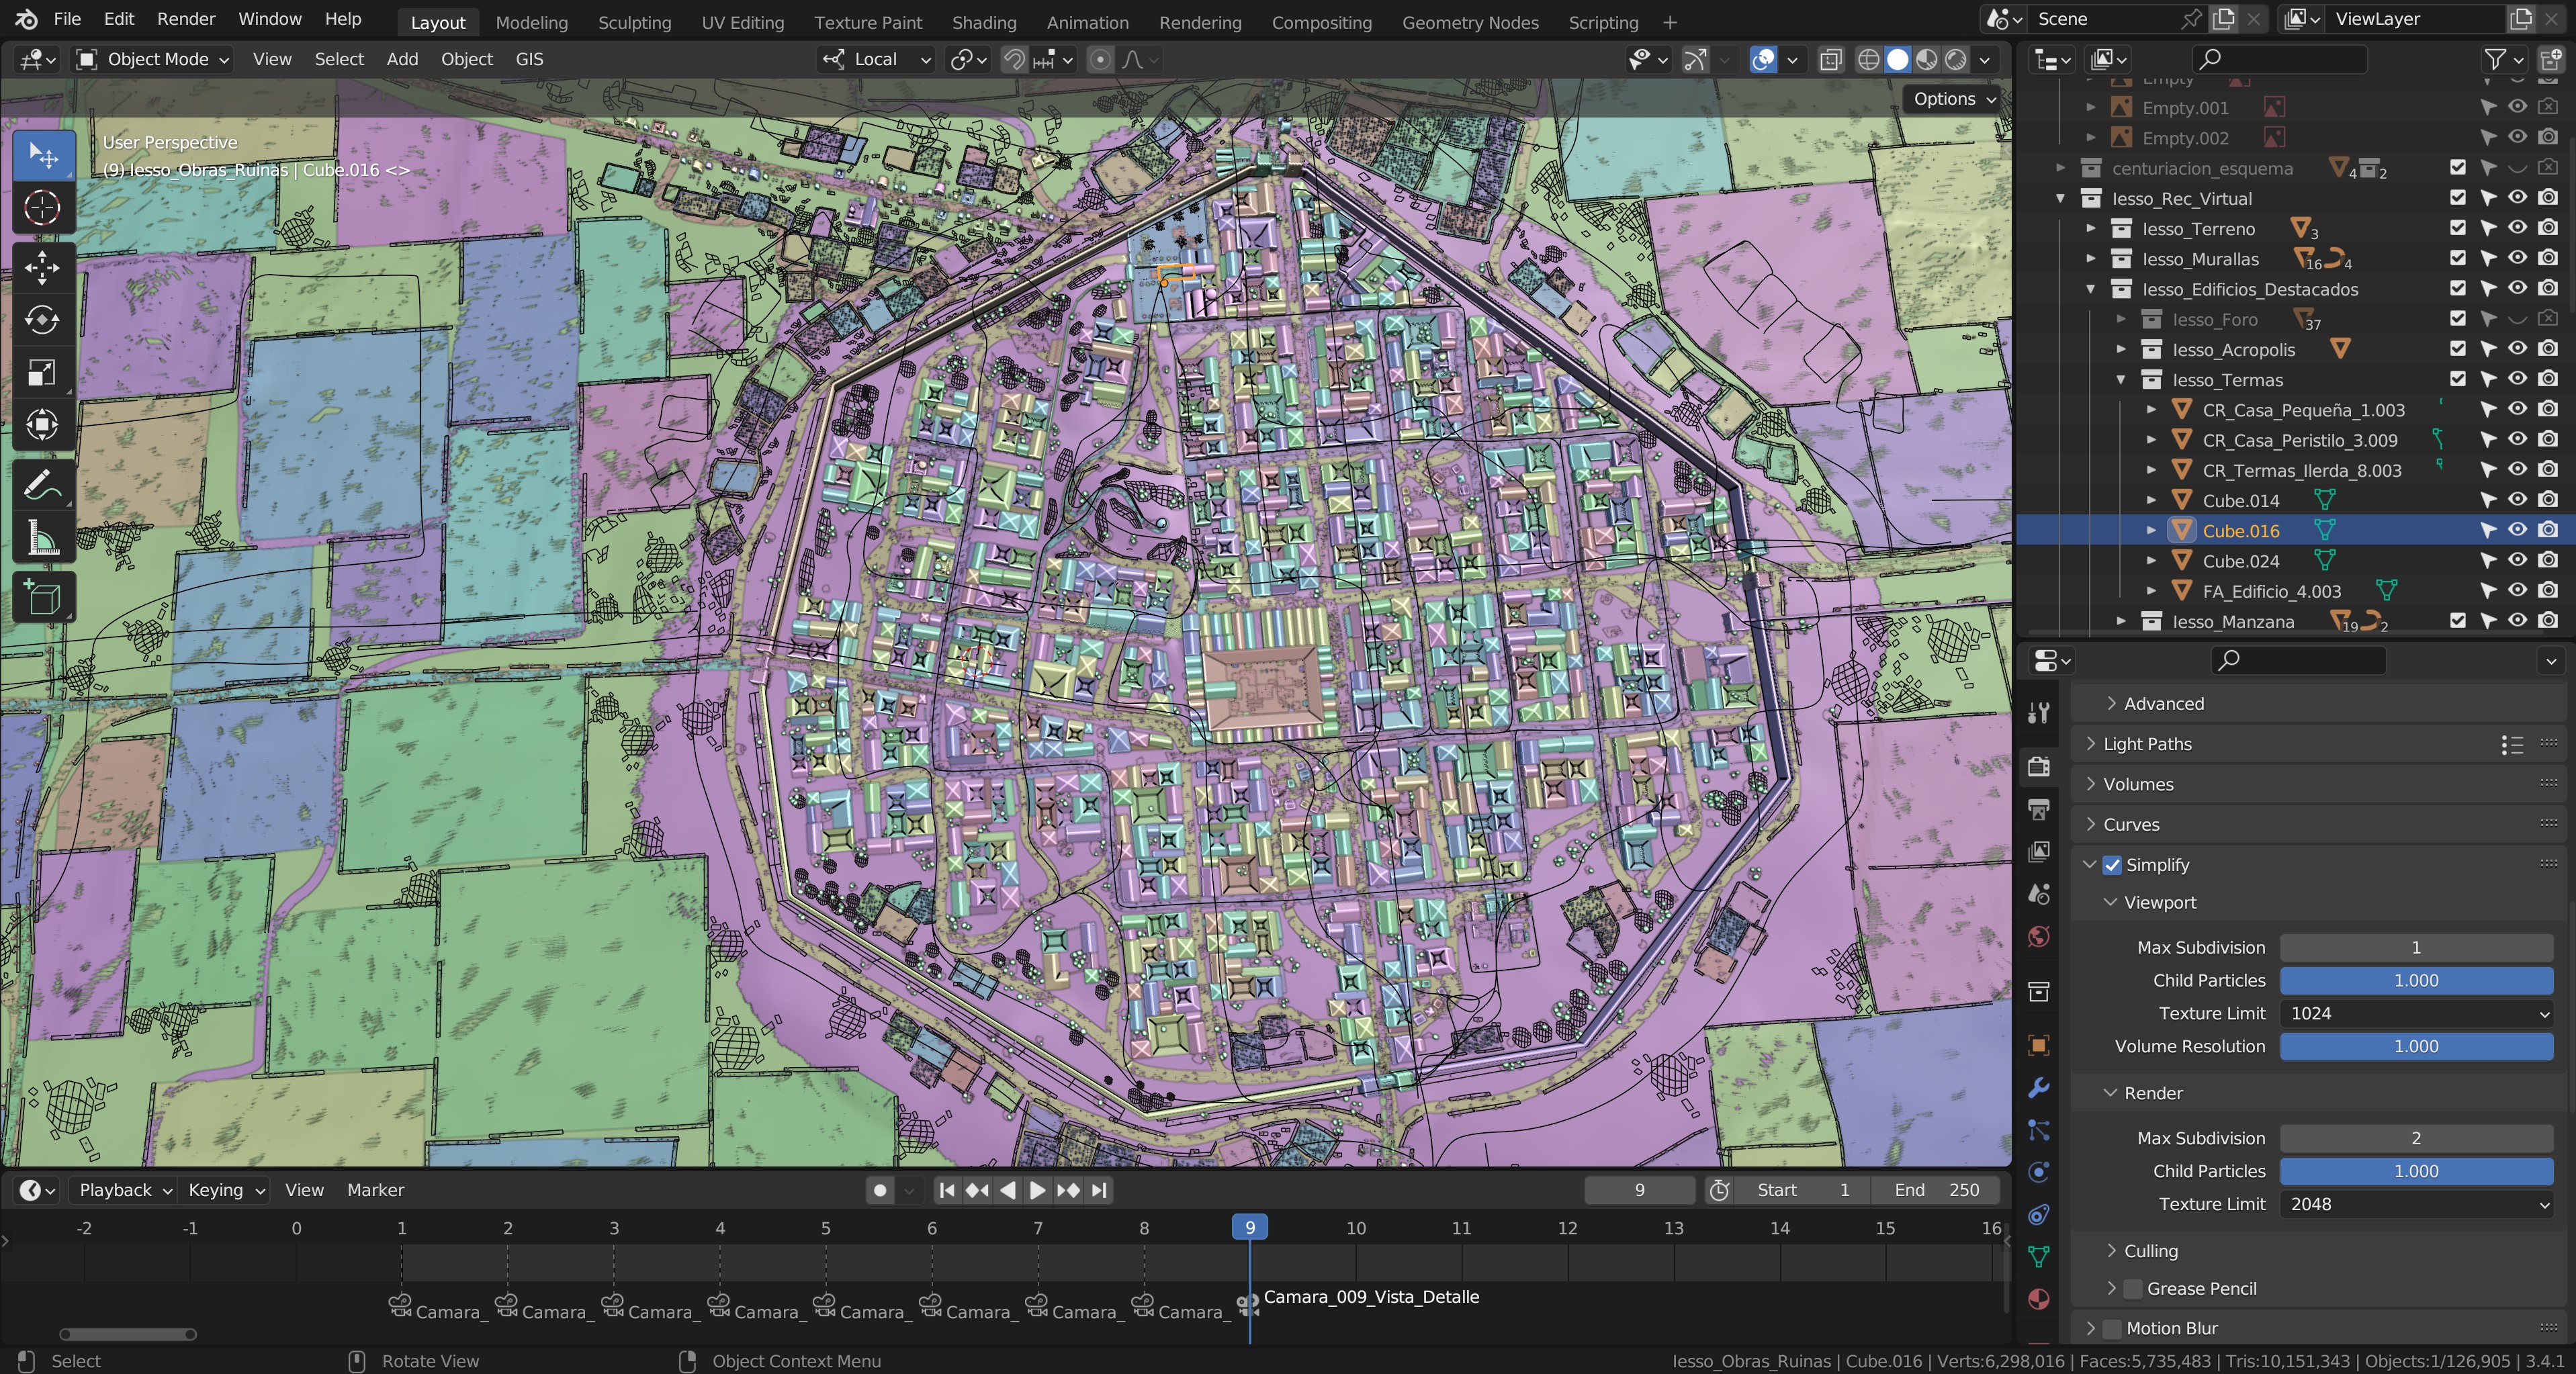Switch to rendered viewport shading

pyautogui.click(x=1956, y=60)
